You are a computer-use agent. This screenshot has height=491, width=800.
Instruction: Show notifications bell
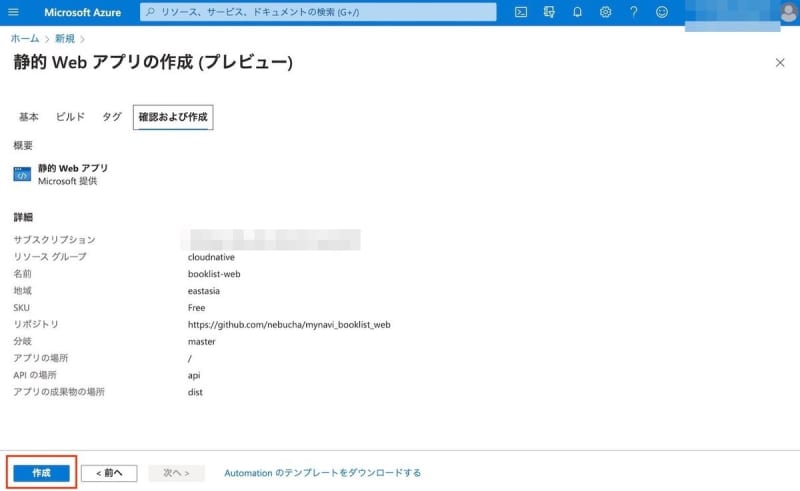(577, 12)
